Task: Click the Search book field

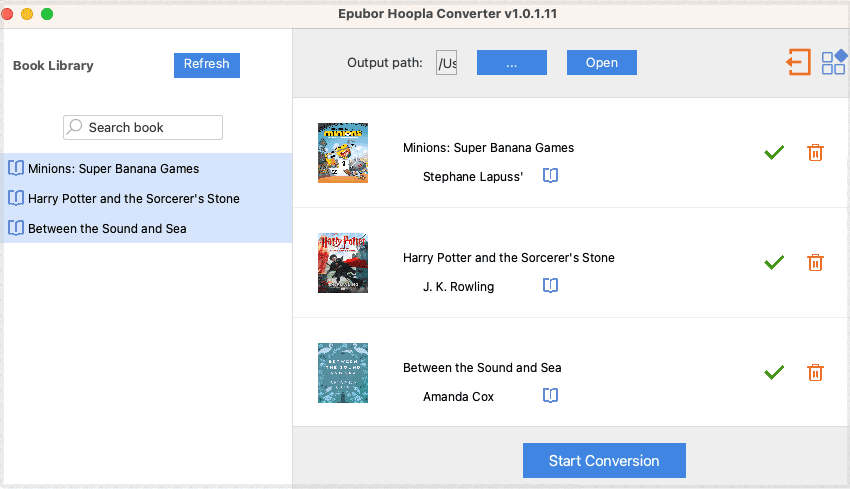Action: click(x=143, y=127)
